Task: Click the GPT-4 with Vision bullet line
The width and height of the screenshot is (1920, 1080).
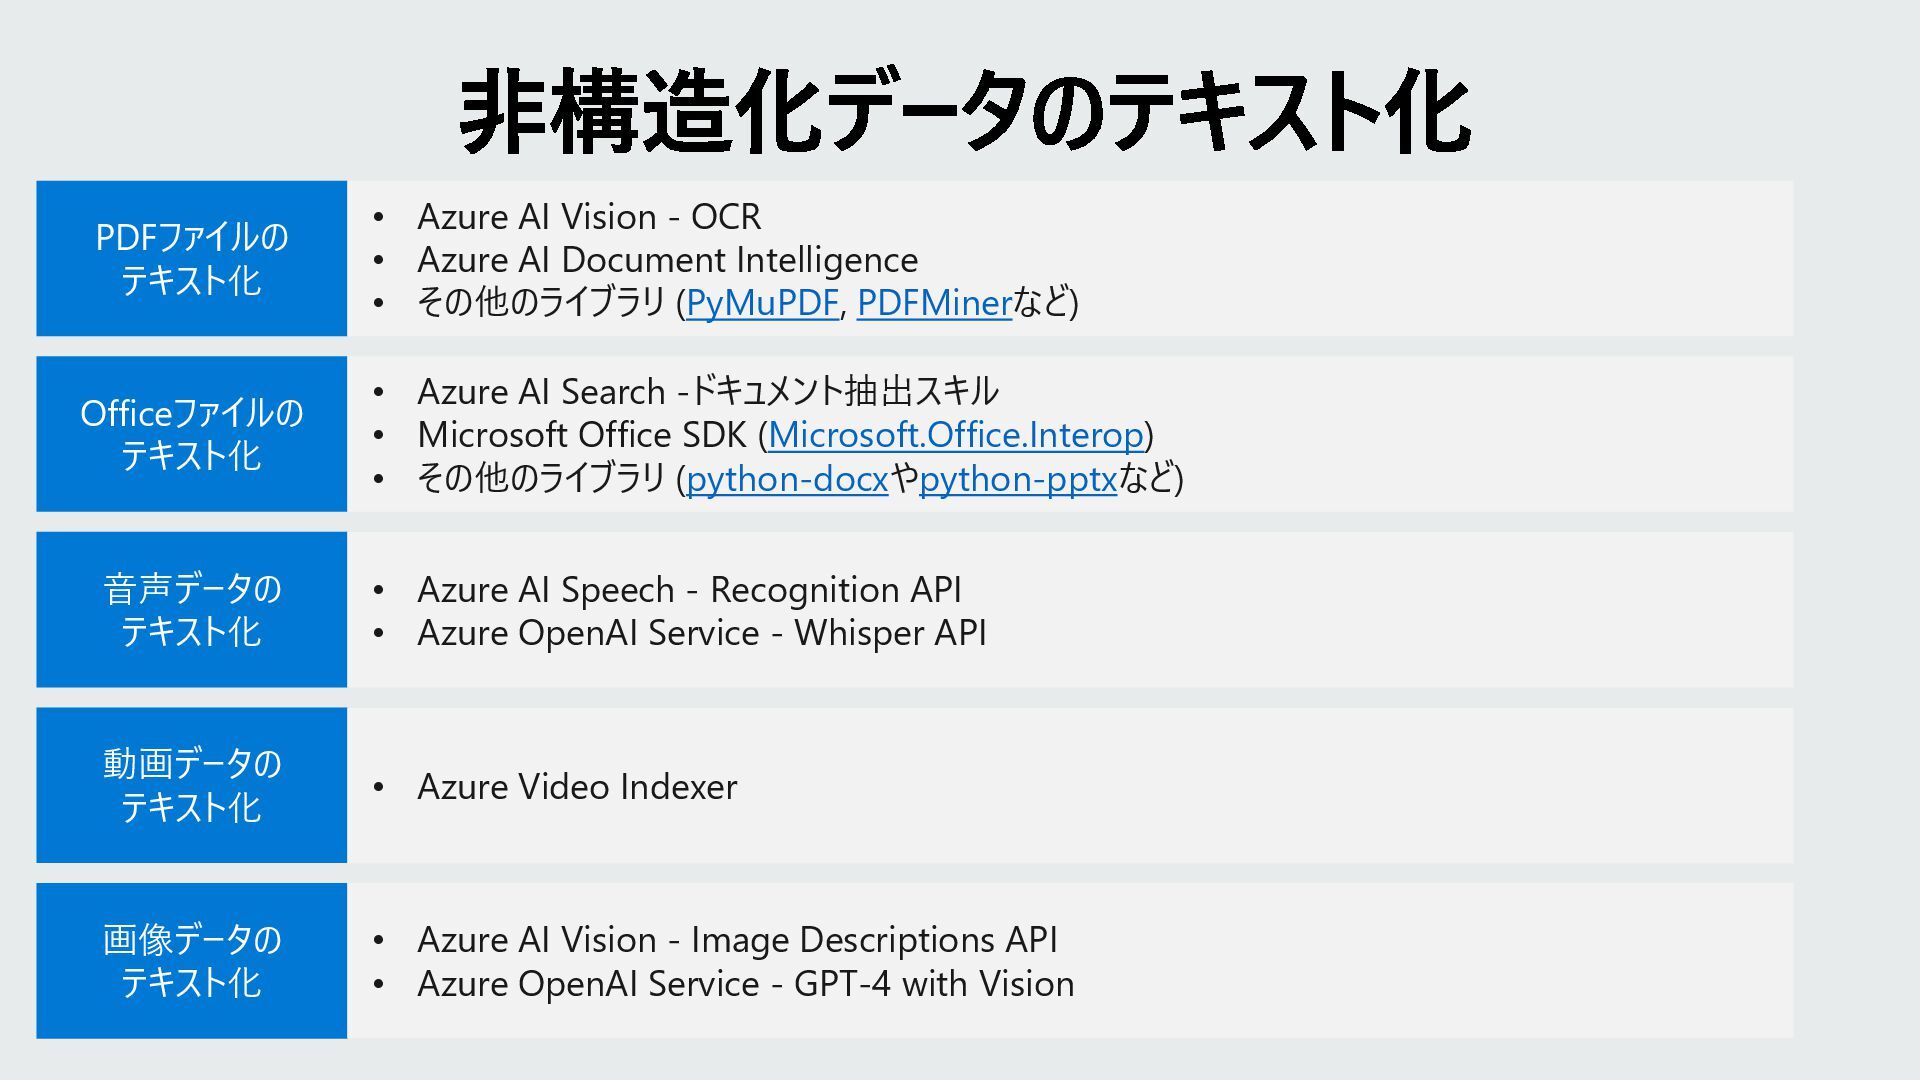Action: 745,984
